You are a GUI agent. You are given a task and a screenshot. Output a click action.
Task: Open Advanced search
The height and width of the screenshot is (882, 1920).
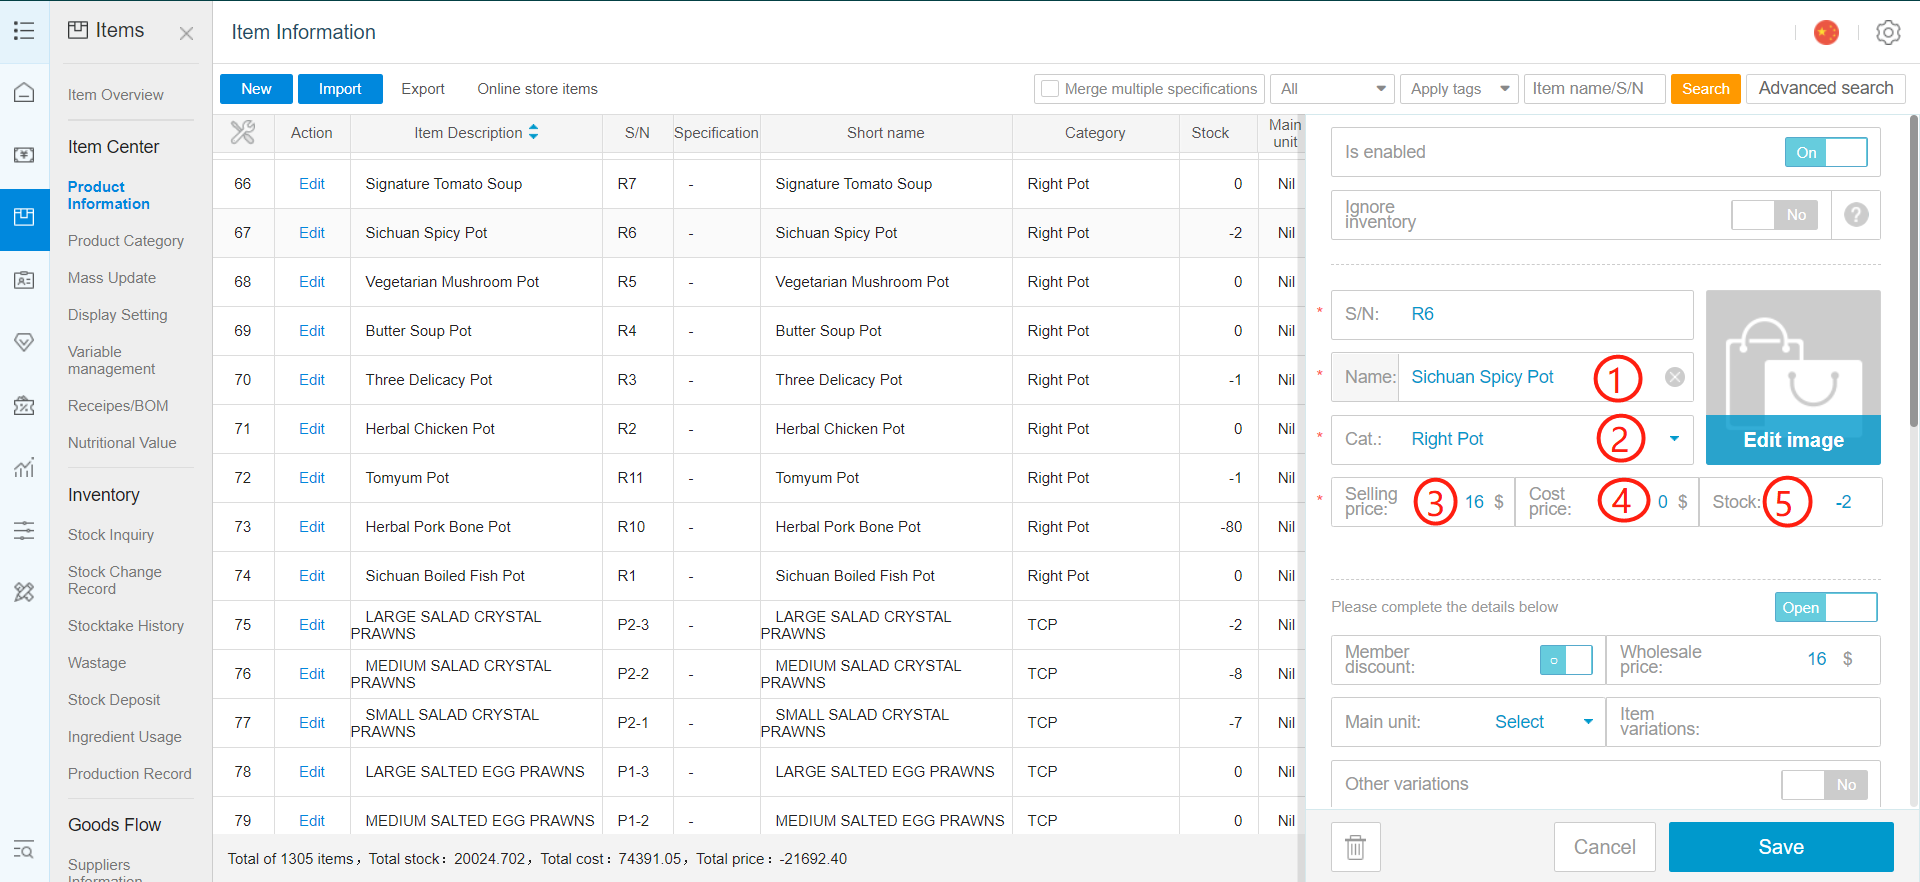(x=1826, y=89)
